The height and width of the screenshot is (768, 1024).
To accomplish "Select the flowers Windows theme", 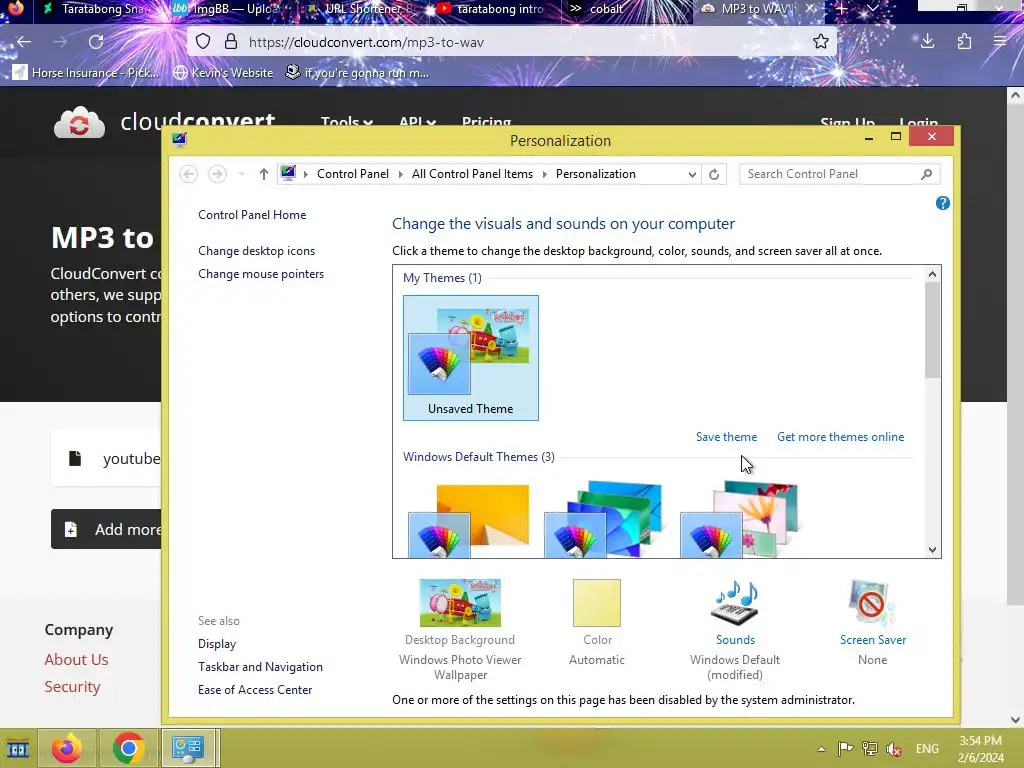I will (x=739, y=520).
